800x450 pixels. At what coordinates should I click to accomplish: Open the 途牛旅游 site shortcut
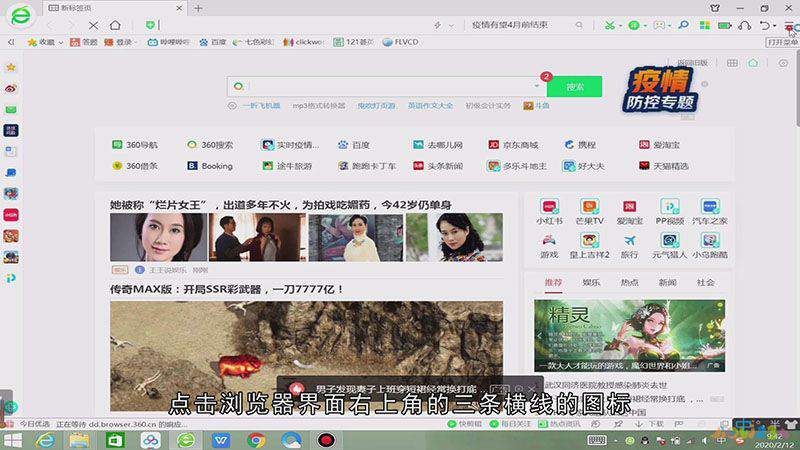287,166
